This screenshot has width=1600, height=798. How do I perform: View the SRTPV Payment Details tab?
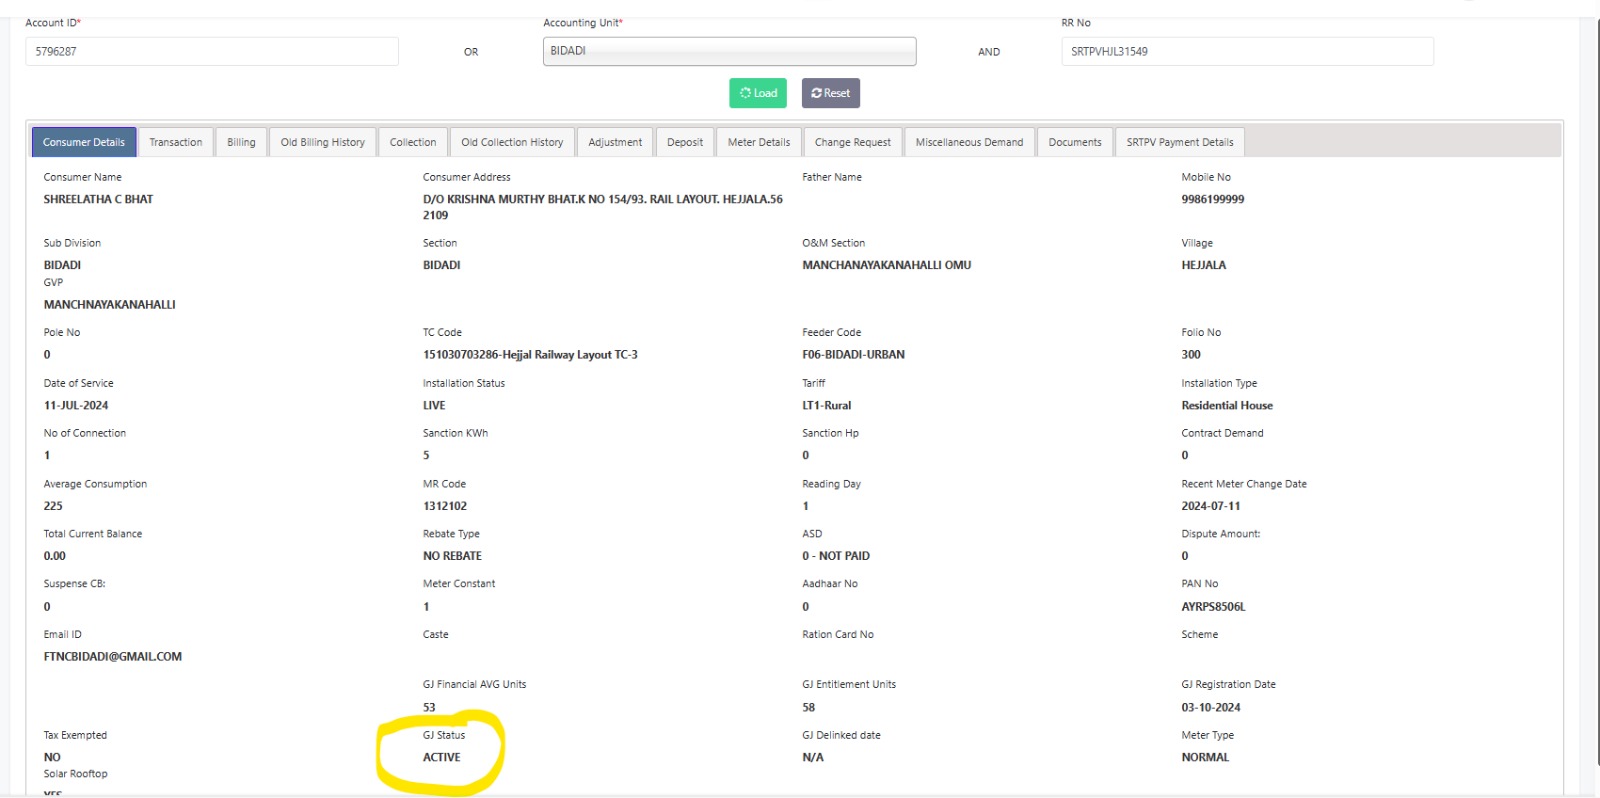[x=1180, y=142]
